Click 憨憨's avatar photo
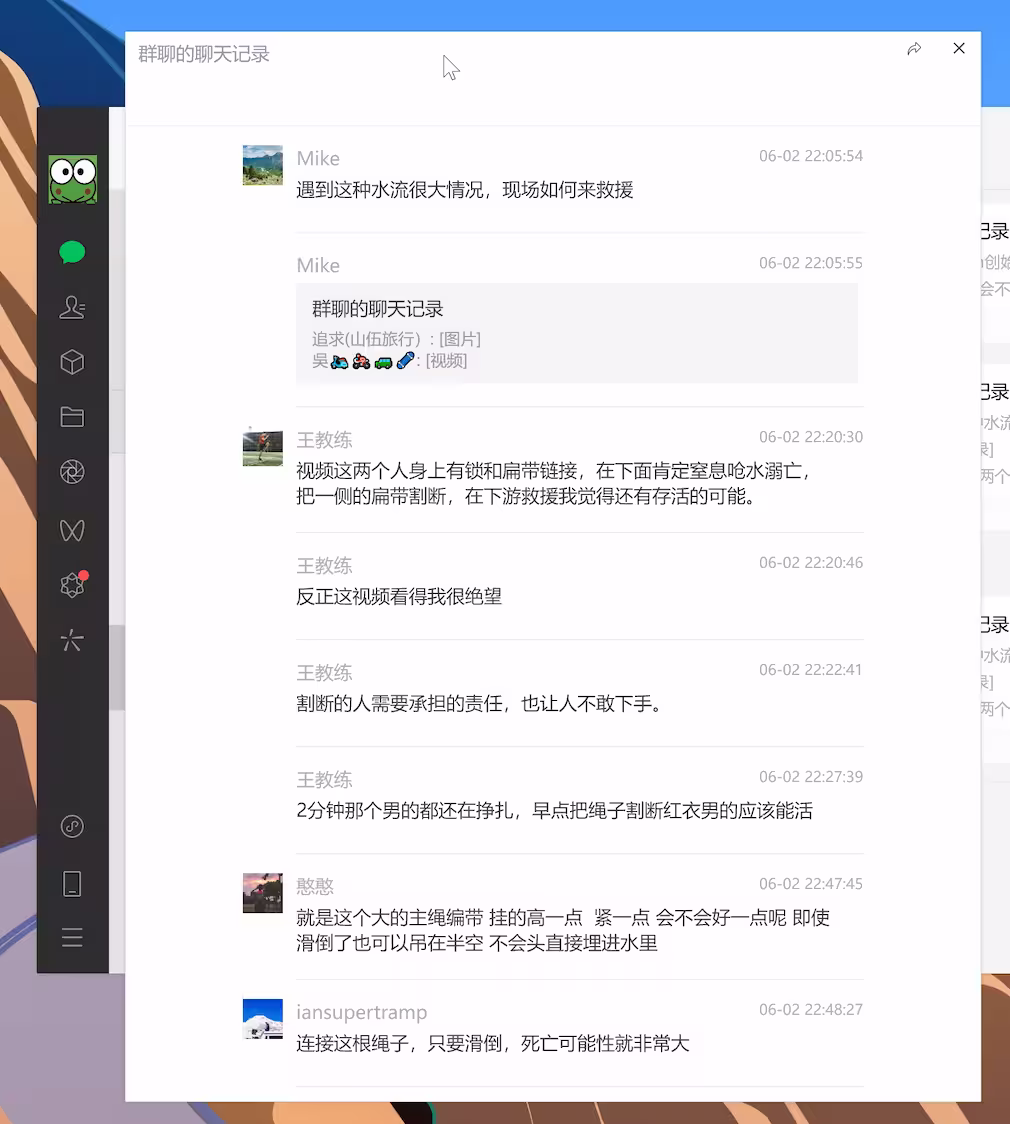Viewport: 1010px width, 1124px height. tap(262, 892)
